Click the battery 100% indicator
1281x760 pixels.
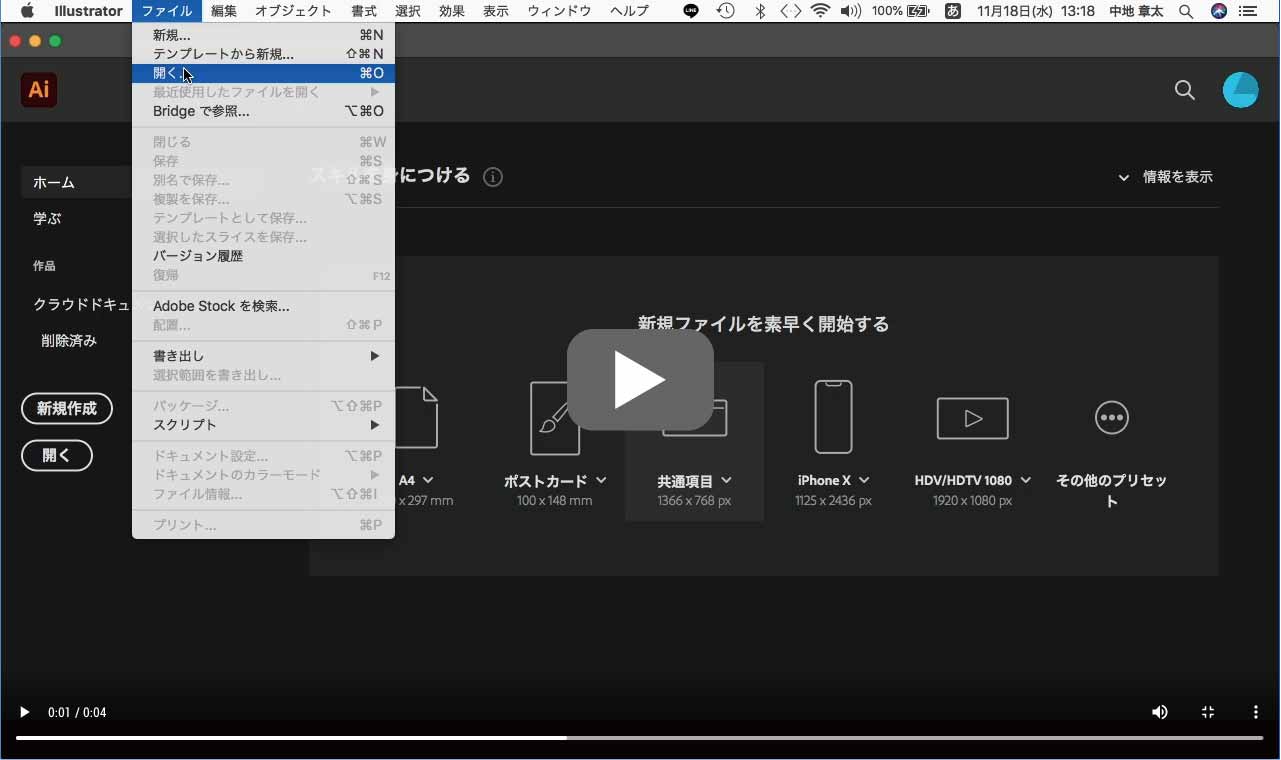pyautogui.click(x=903, y=11)
